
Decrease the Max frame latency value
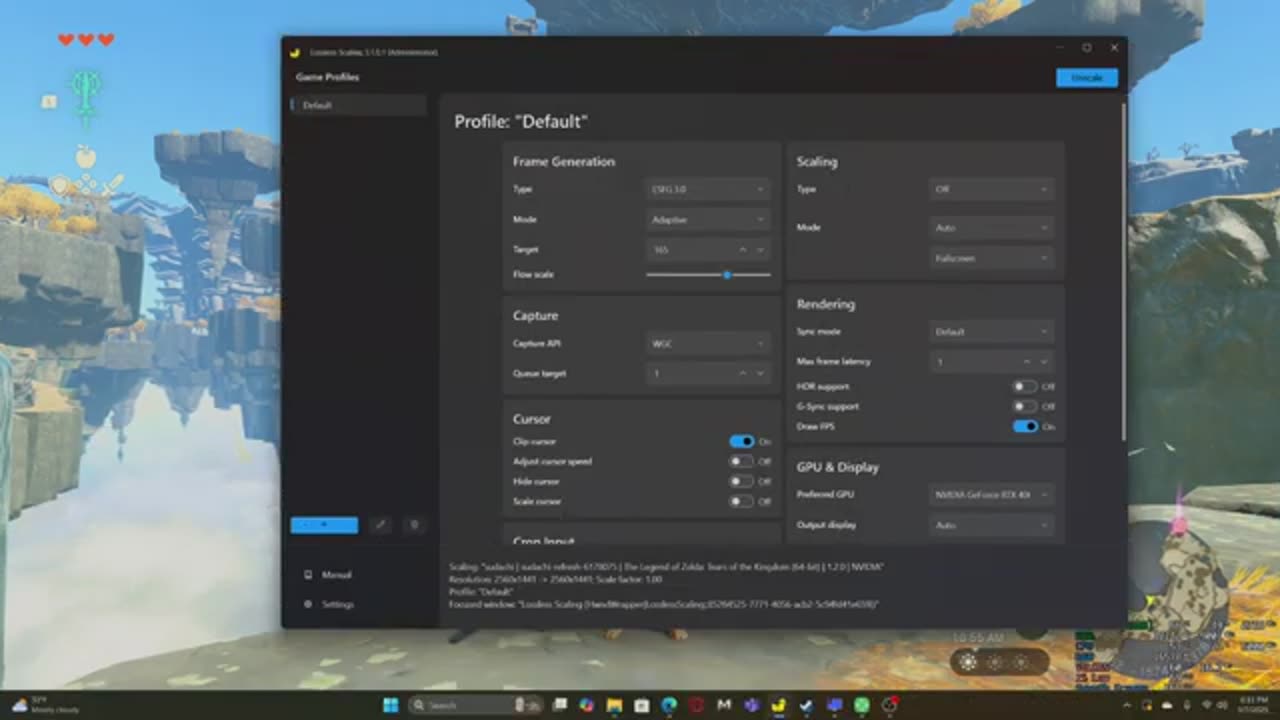click(1044, 361)
